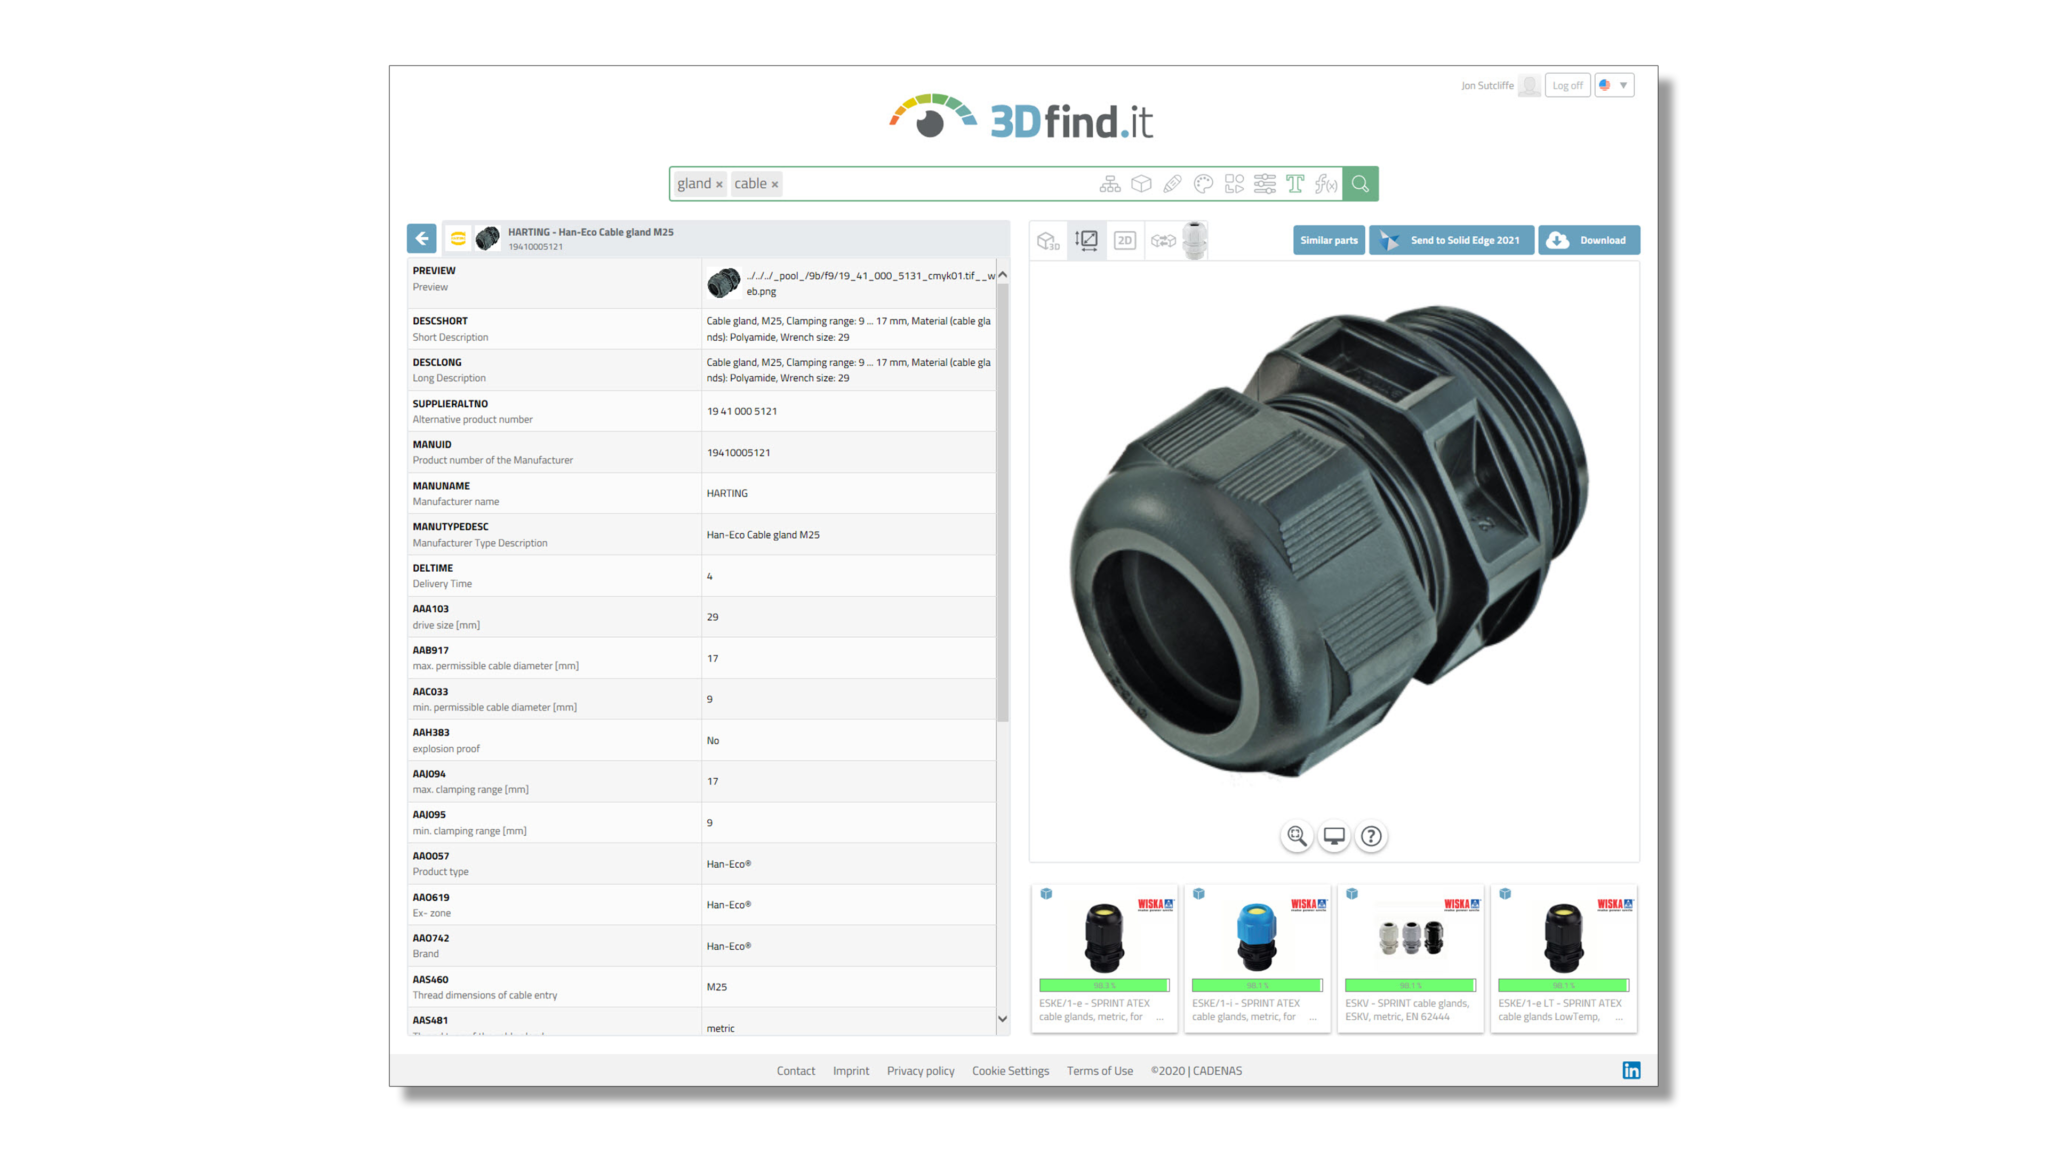Click the search magnifier button
This screenshot has height=1152, width=2048.
coord(1359,184)
